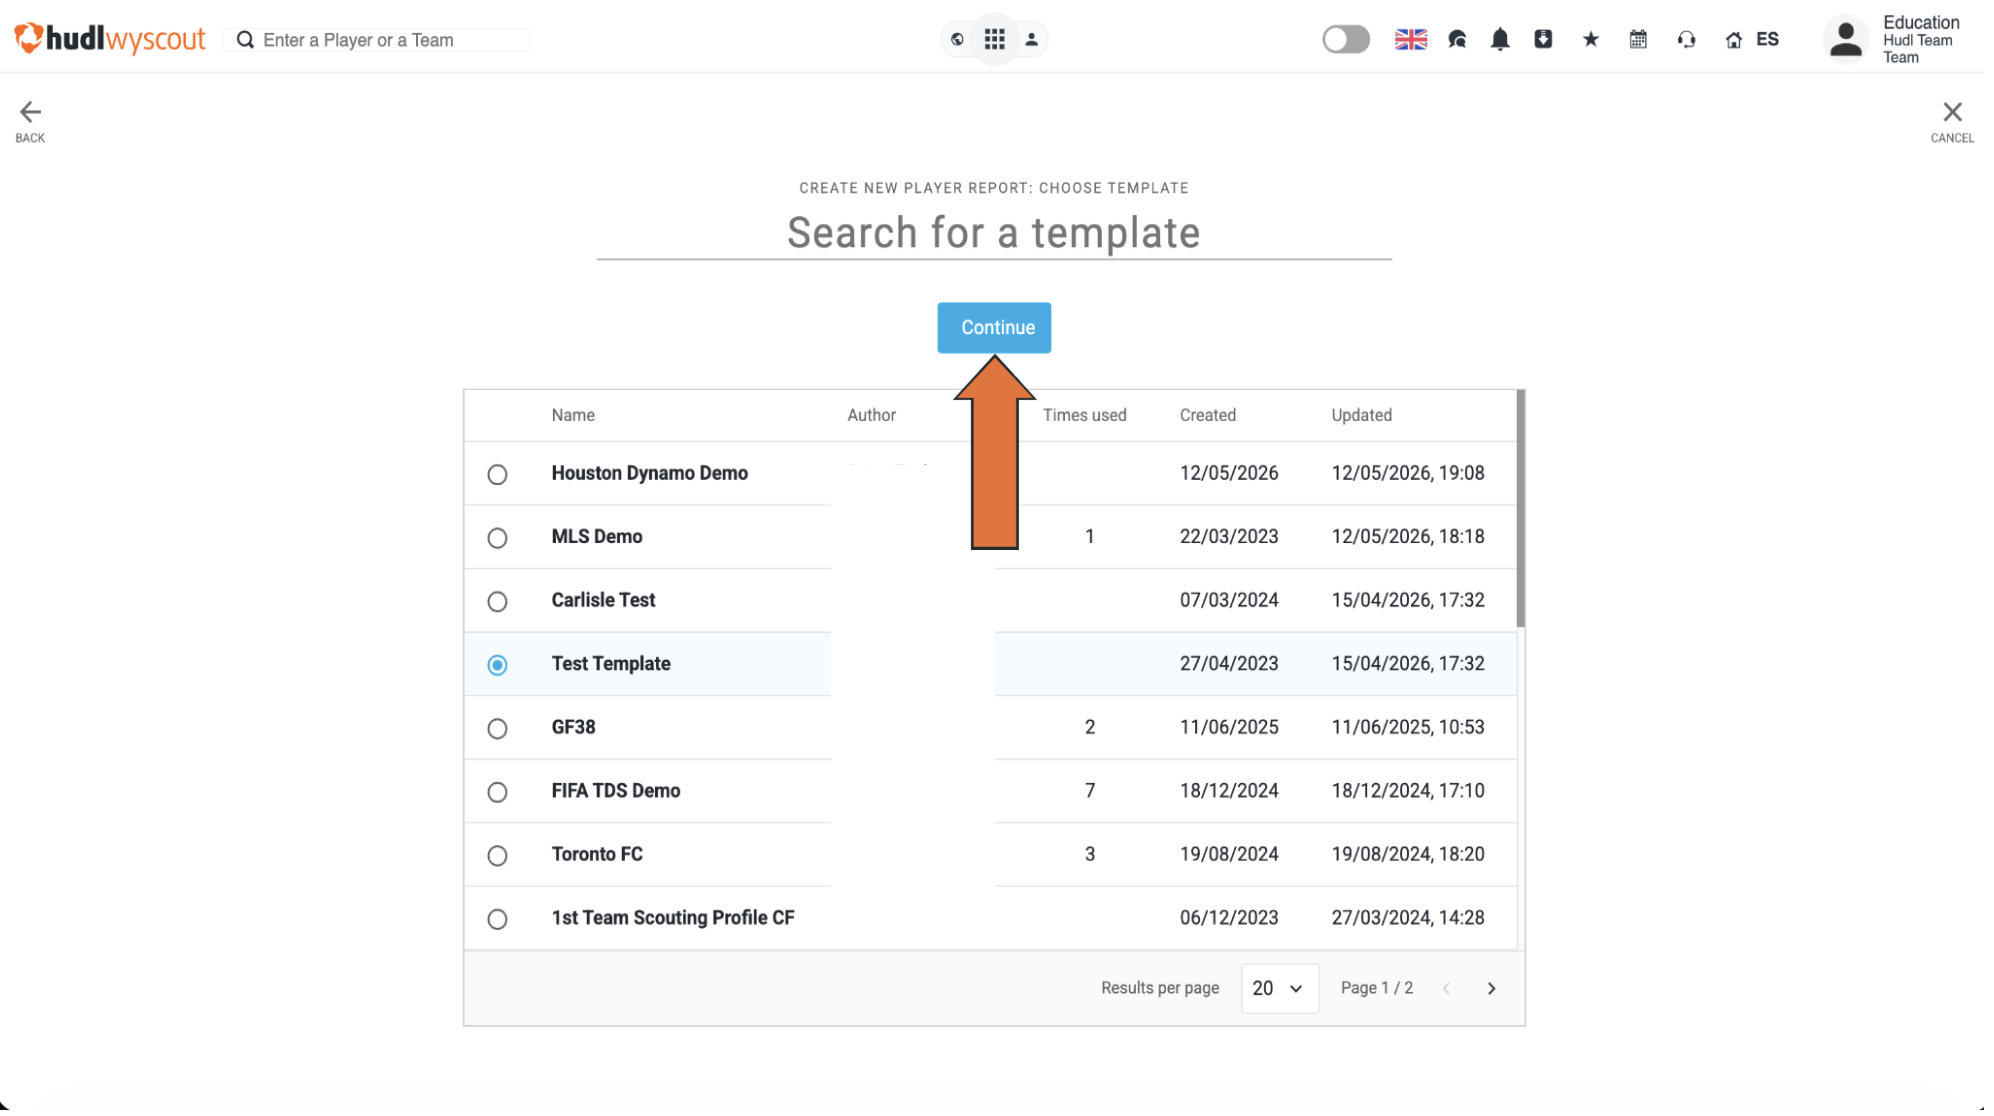Select the GF38 radio button
Screen dimensions: 1994x1116
[x=497, y=728]
